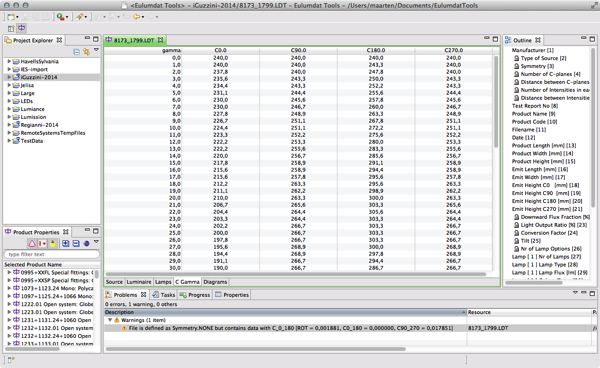
Task: Open the Progress view tab
Action: click(x=195, y=295)
